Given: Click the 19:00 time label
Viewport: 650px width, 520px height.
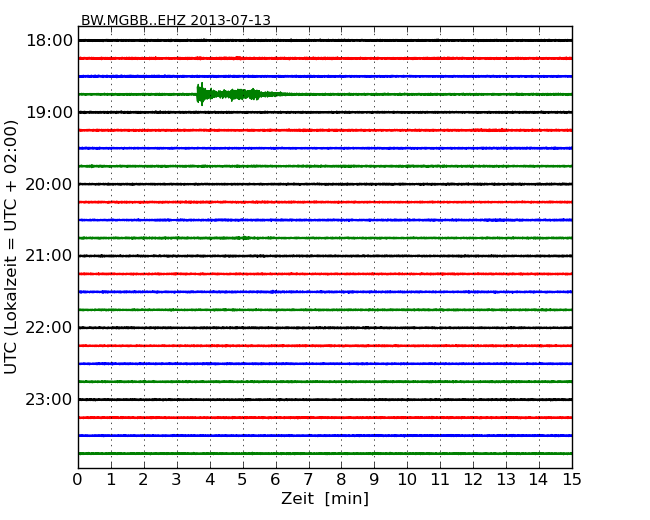Looking at the screenshot, I should 49,112.
